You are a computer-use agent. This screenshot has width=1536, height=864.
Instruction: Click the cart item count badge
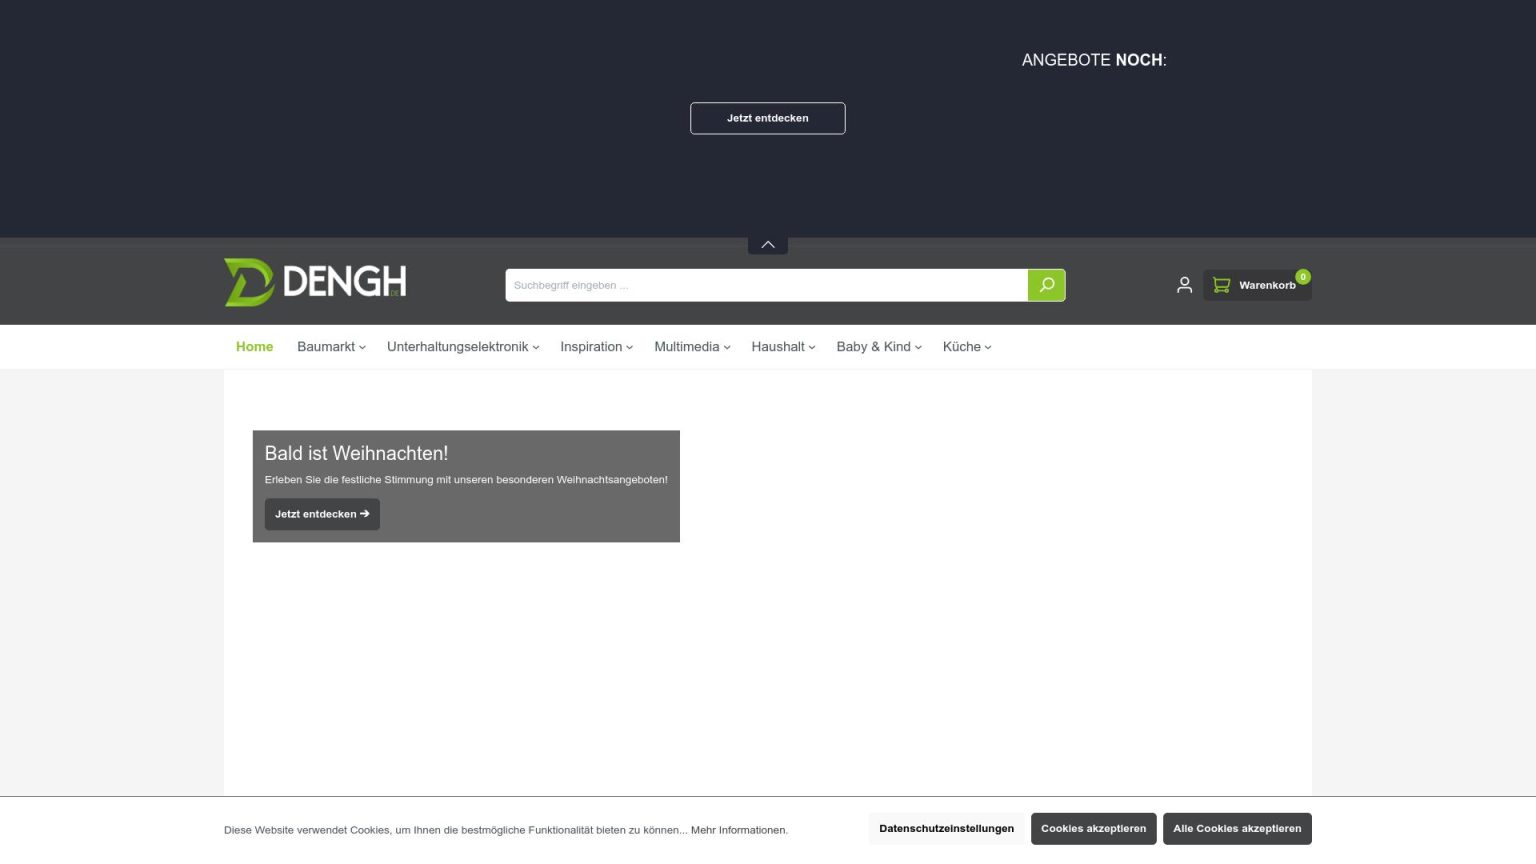point(1302,277)
